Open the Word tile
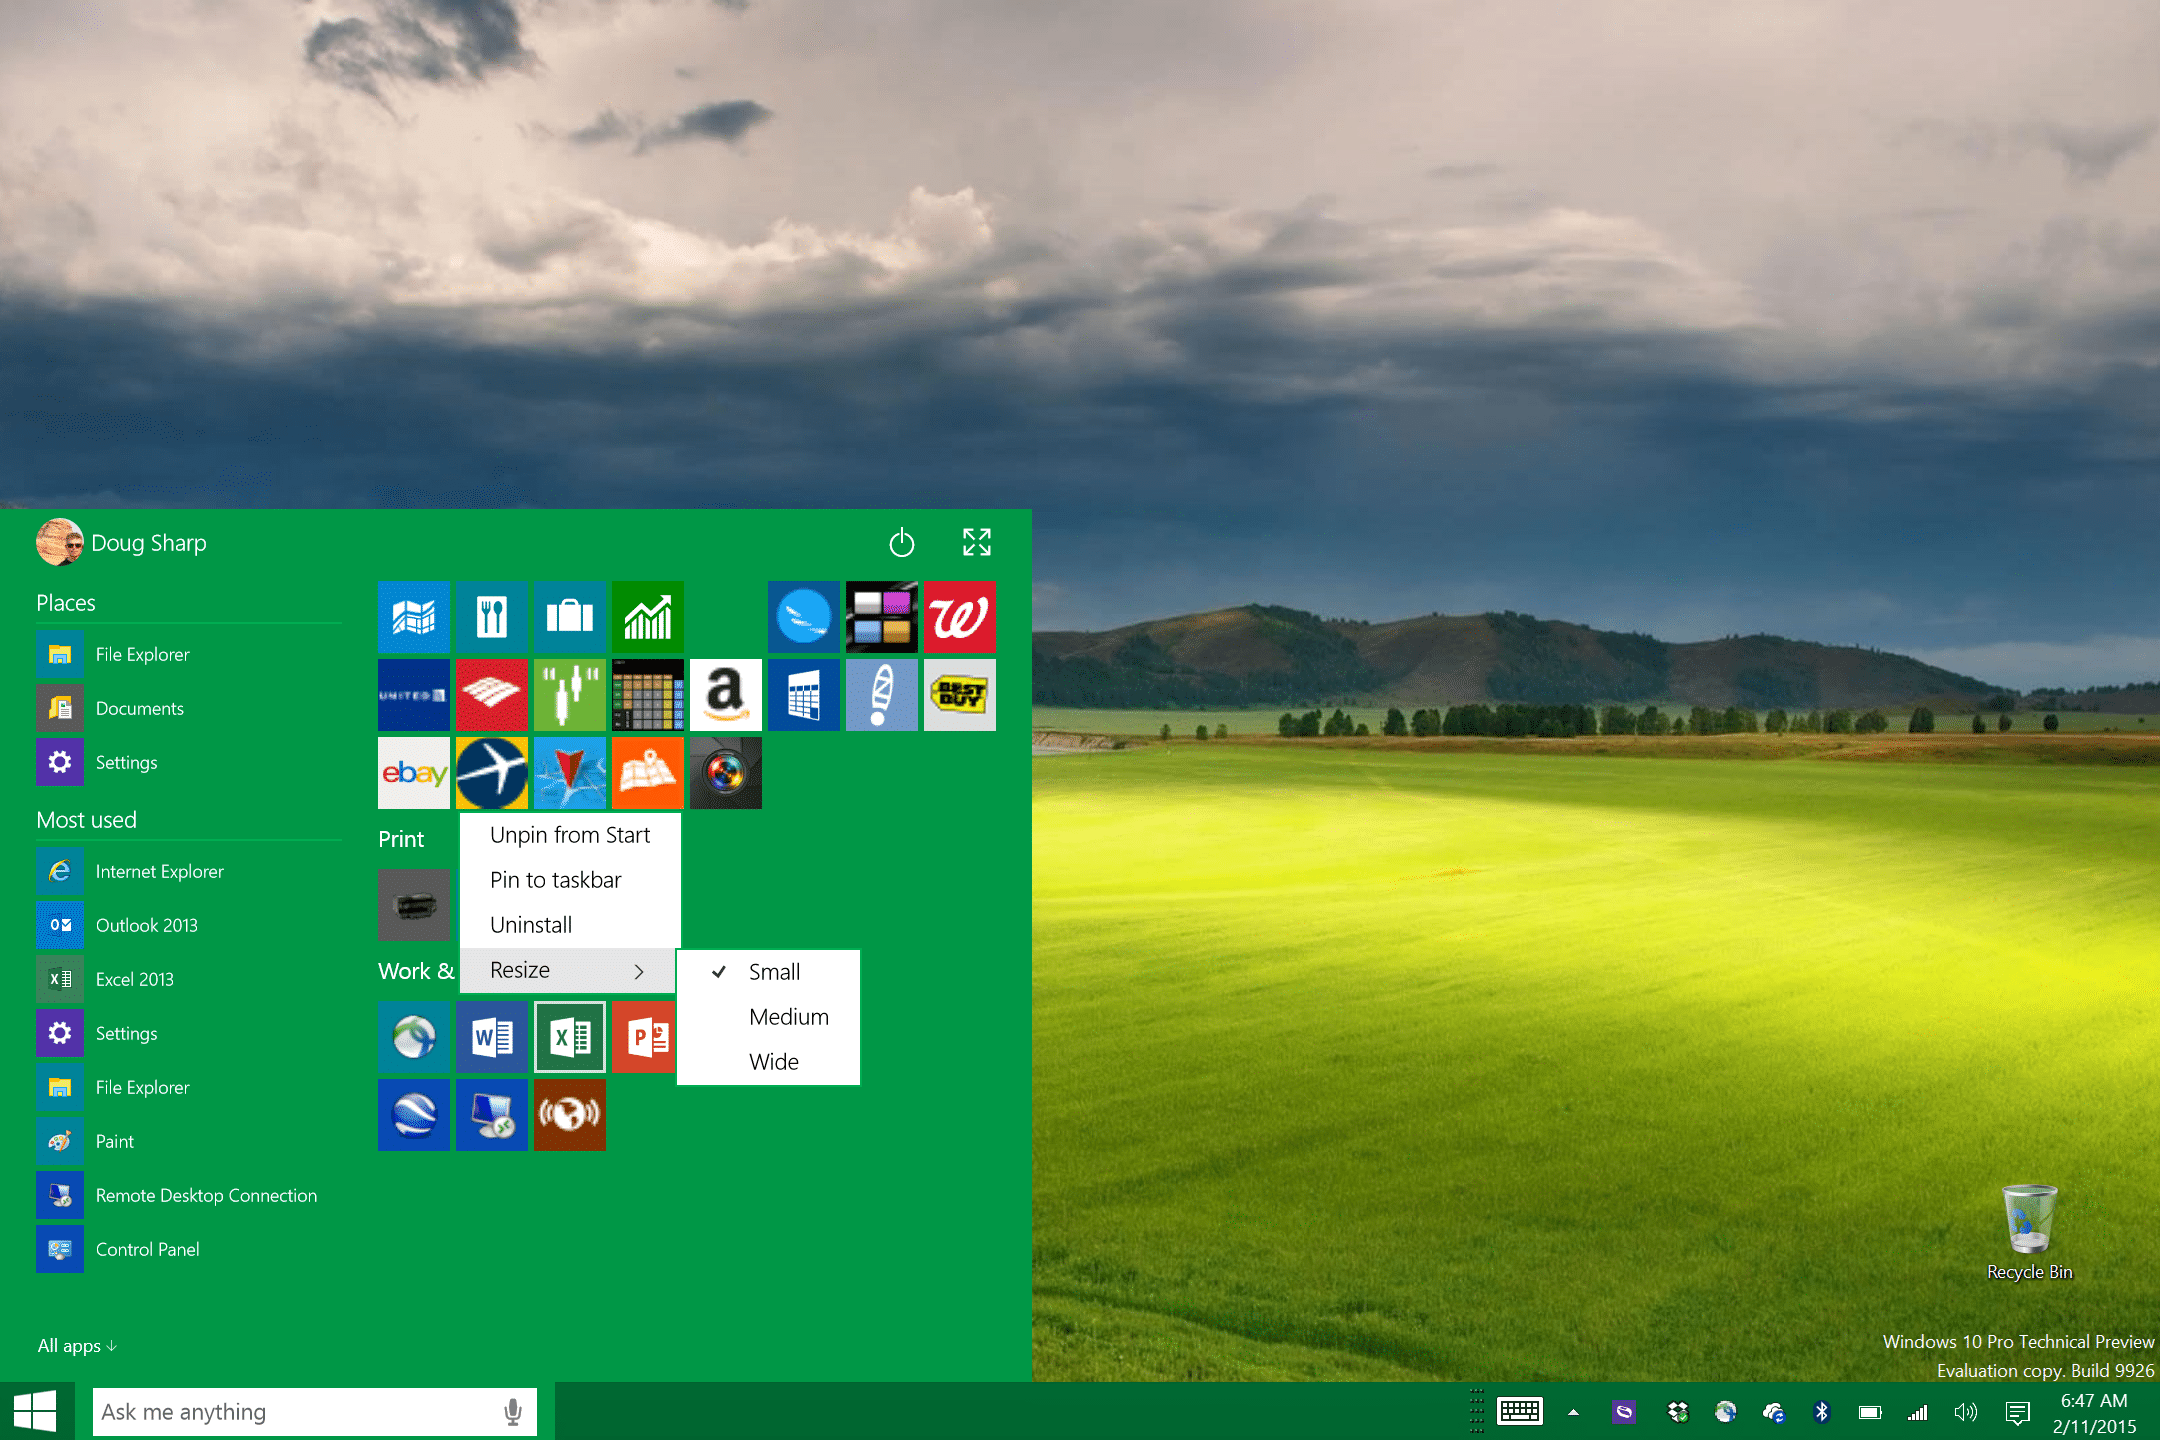 (492, 1037)
